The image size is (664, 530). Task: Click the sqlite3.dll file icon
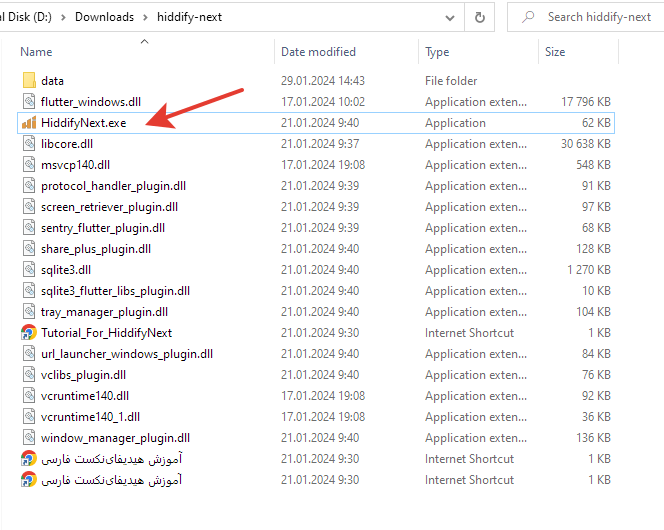tap(29, 270)
